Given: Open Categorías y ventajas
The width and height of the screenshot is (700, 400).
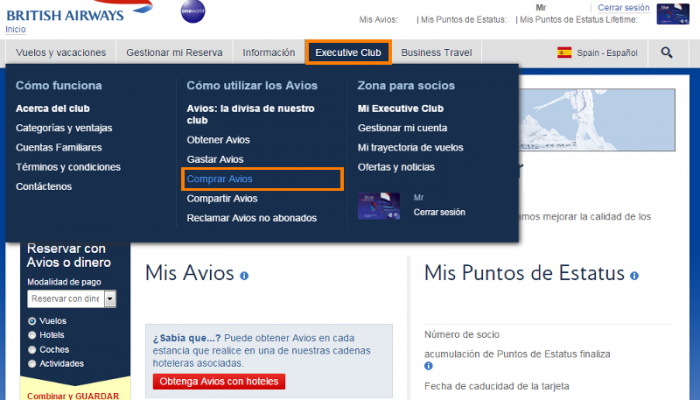Looking at the screenshot, I should tap(64, 128).
